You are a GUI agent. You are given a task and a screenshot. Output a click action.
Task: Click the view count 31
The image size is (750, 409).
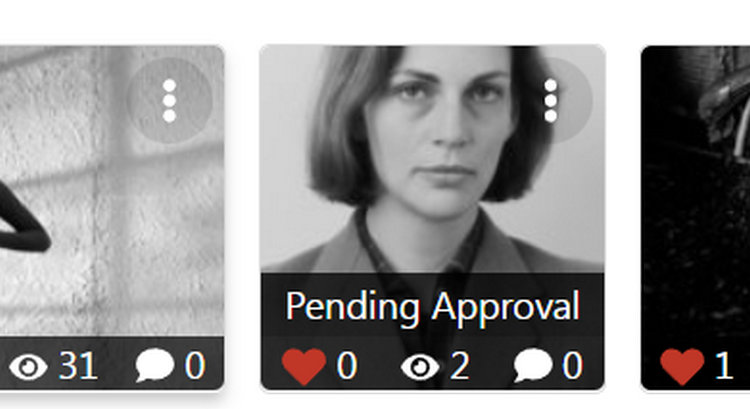tap(78, 366)
